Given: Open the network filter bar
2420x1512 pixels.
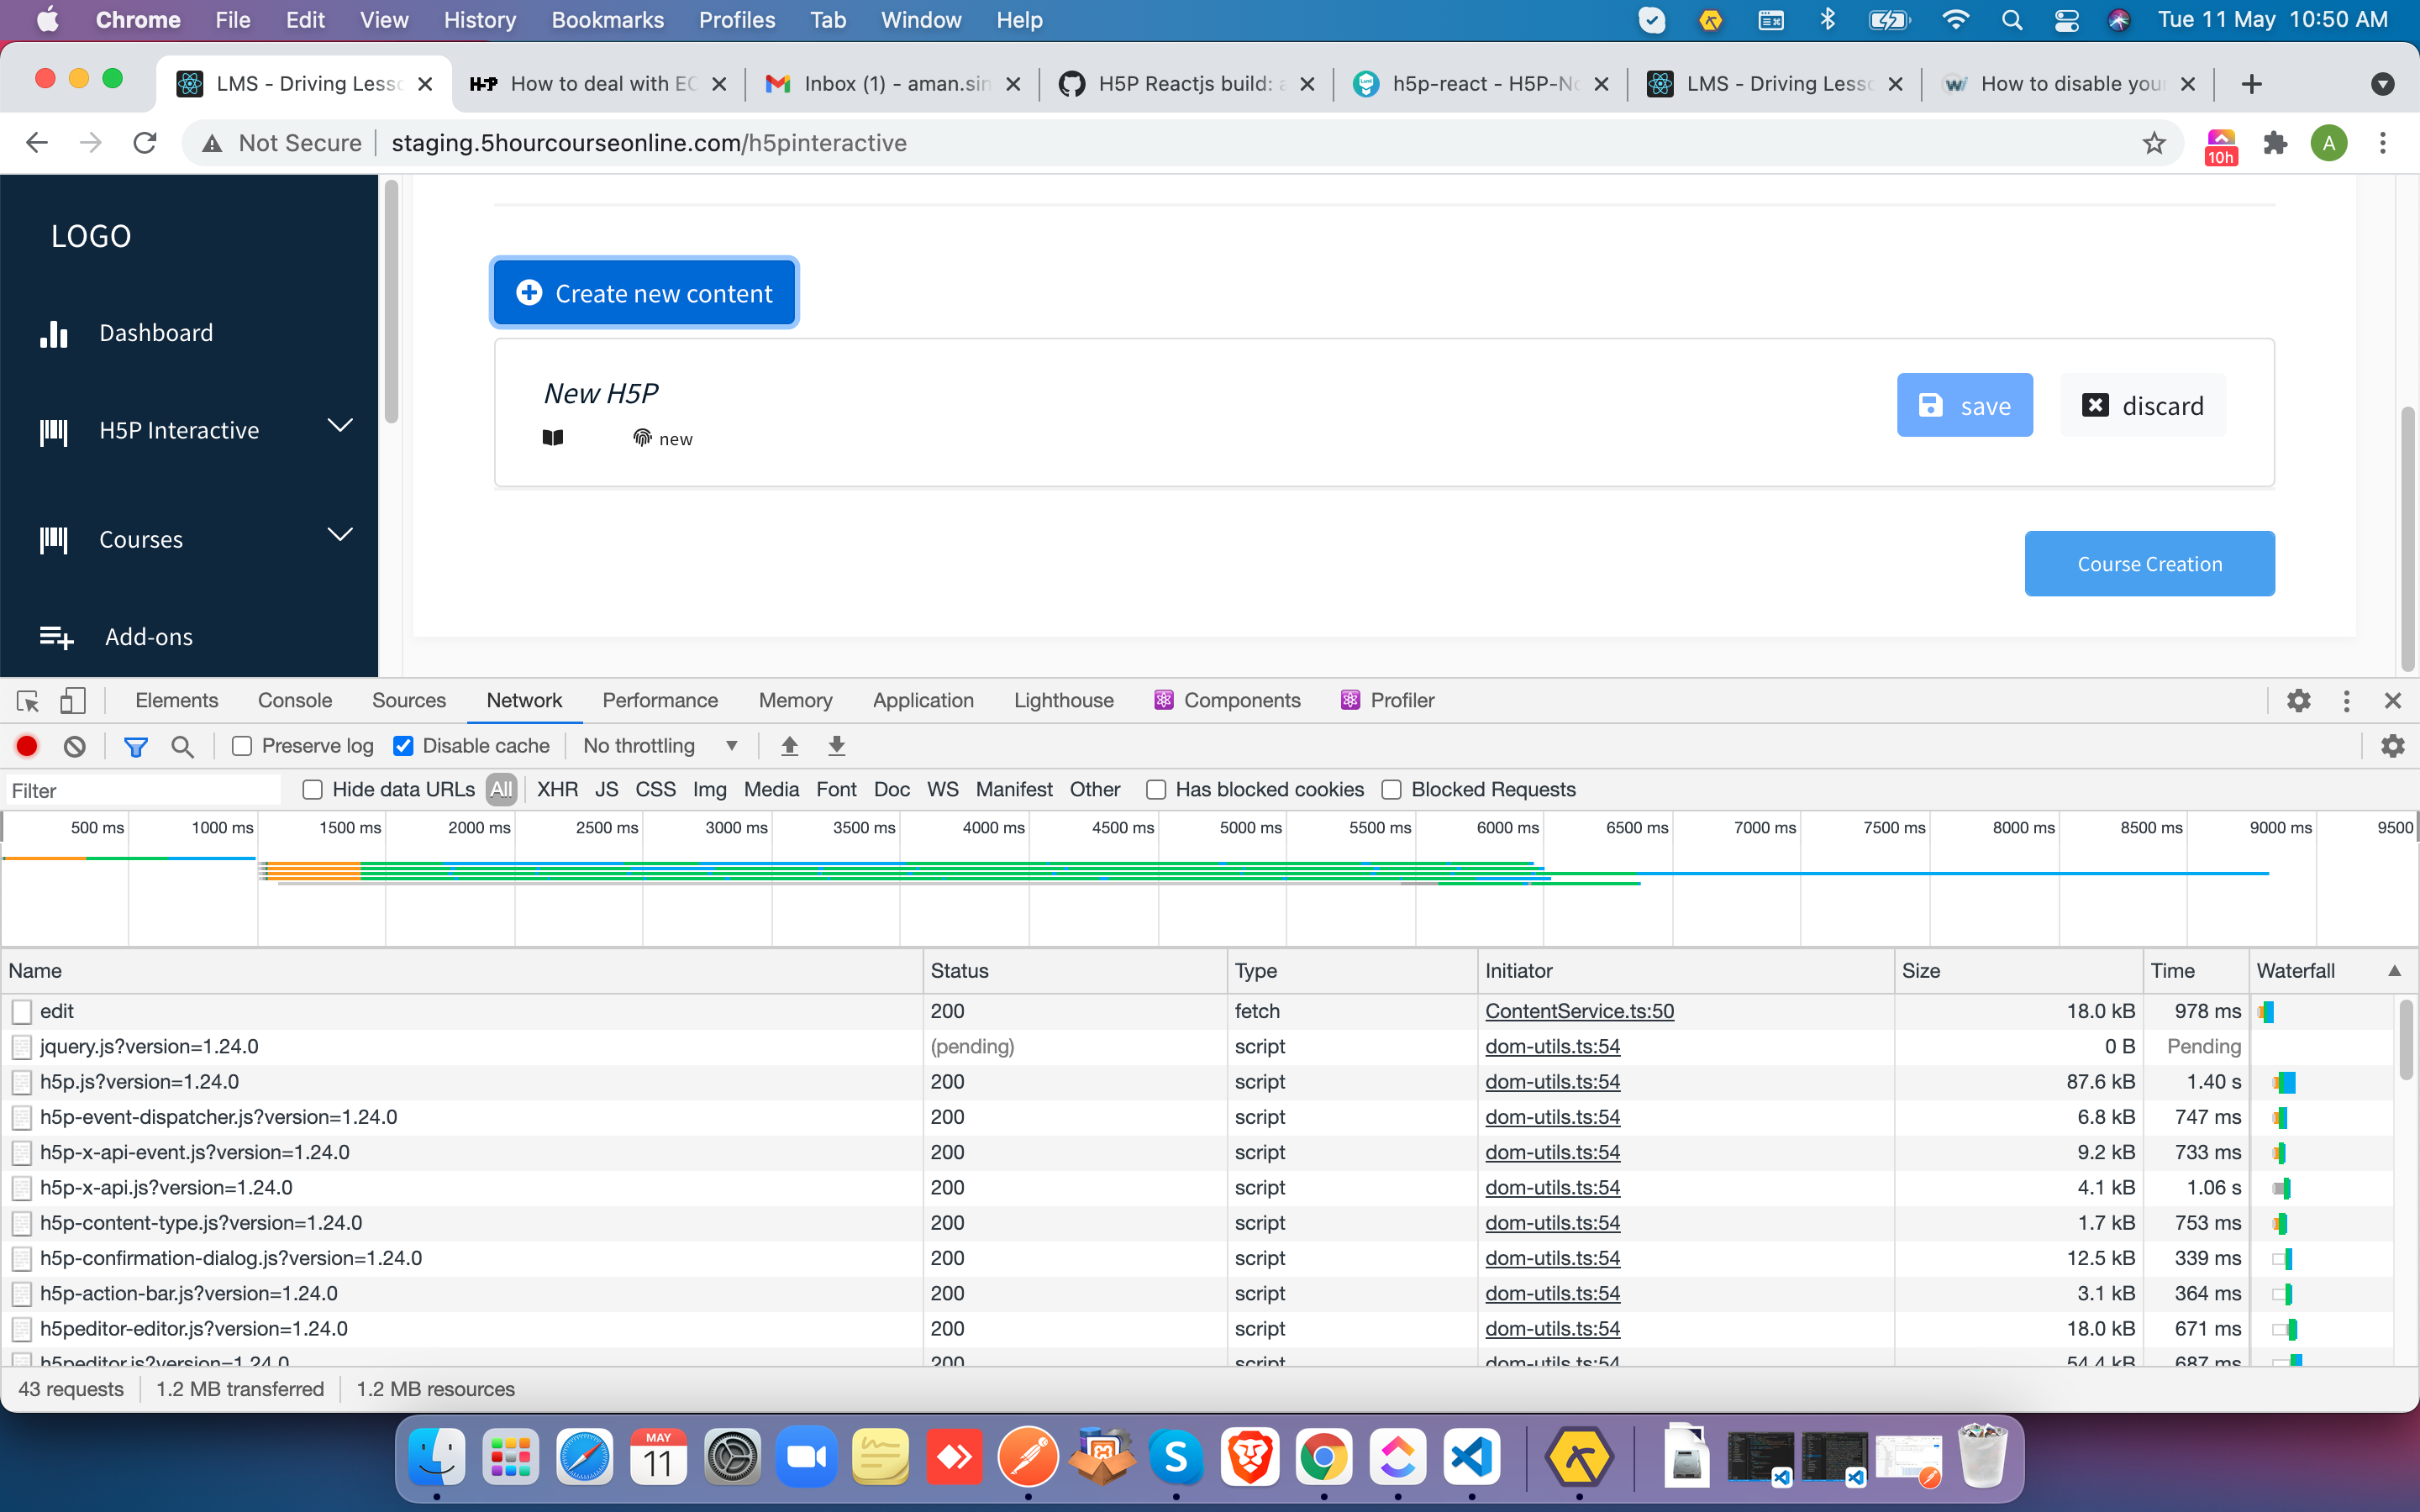Looking at the screenshot, I should coord(136,746).
